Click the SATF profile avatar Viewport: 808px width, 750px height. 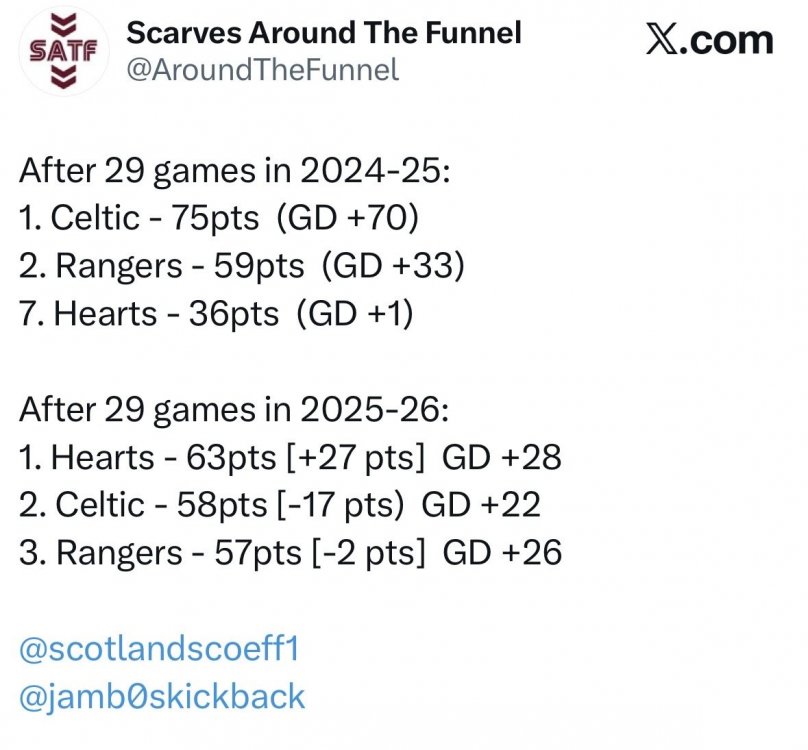(x=62, y=50)
